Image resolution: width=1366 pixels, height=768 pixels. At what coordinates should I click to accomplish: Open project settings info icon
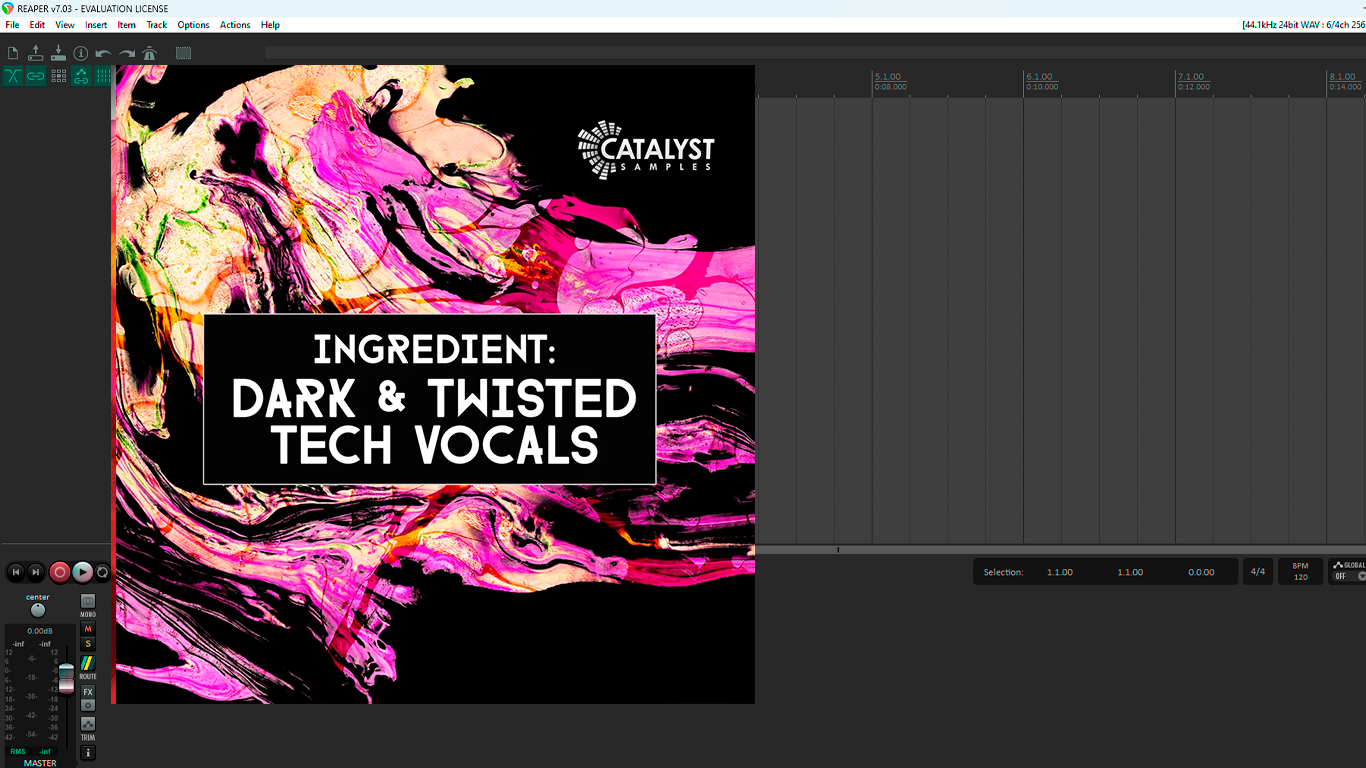click(x=81, y=53)
